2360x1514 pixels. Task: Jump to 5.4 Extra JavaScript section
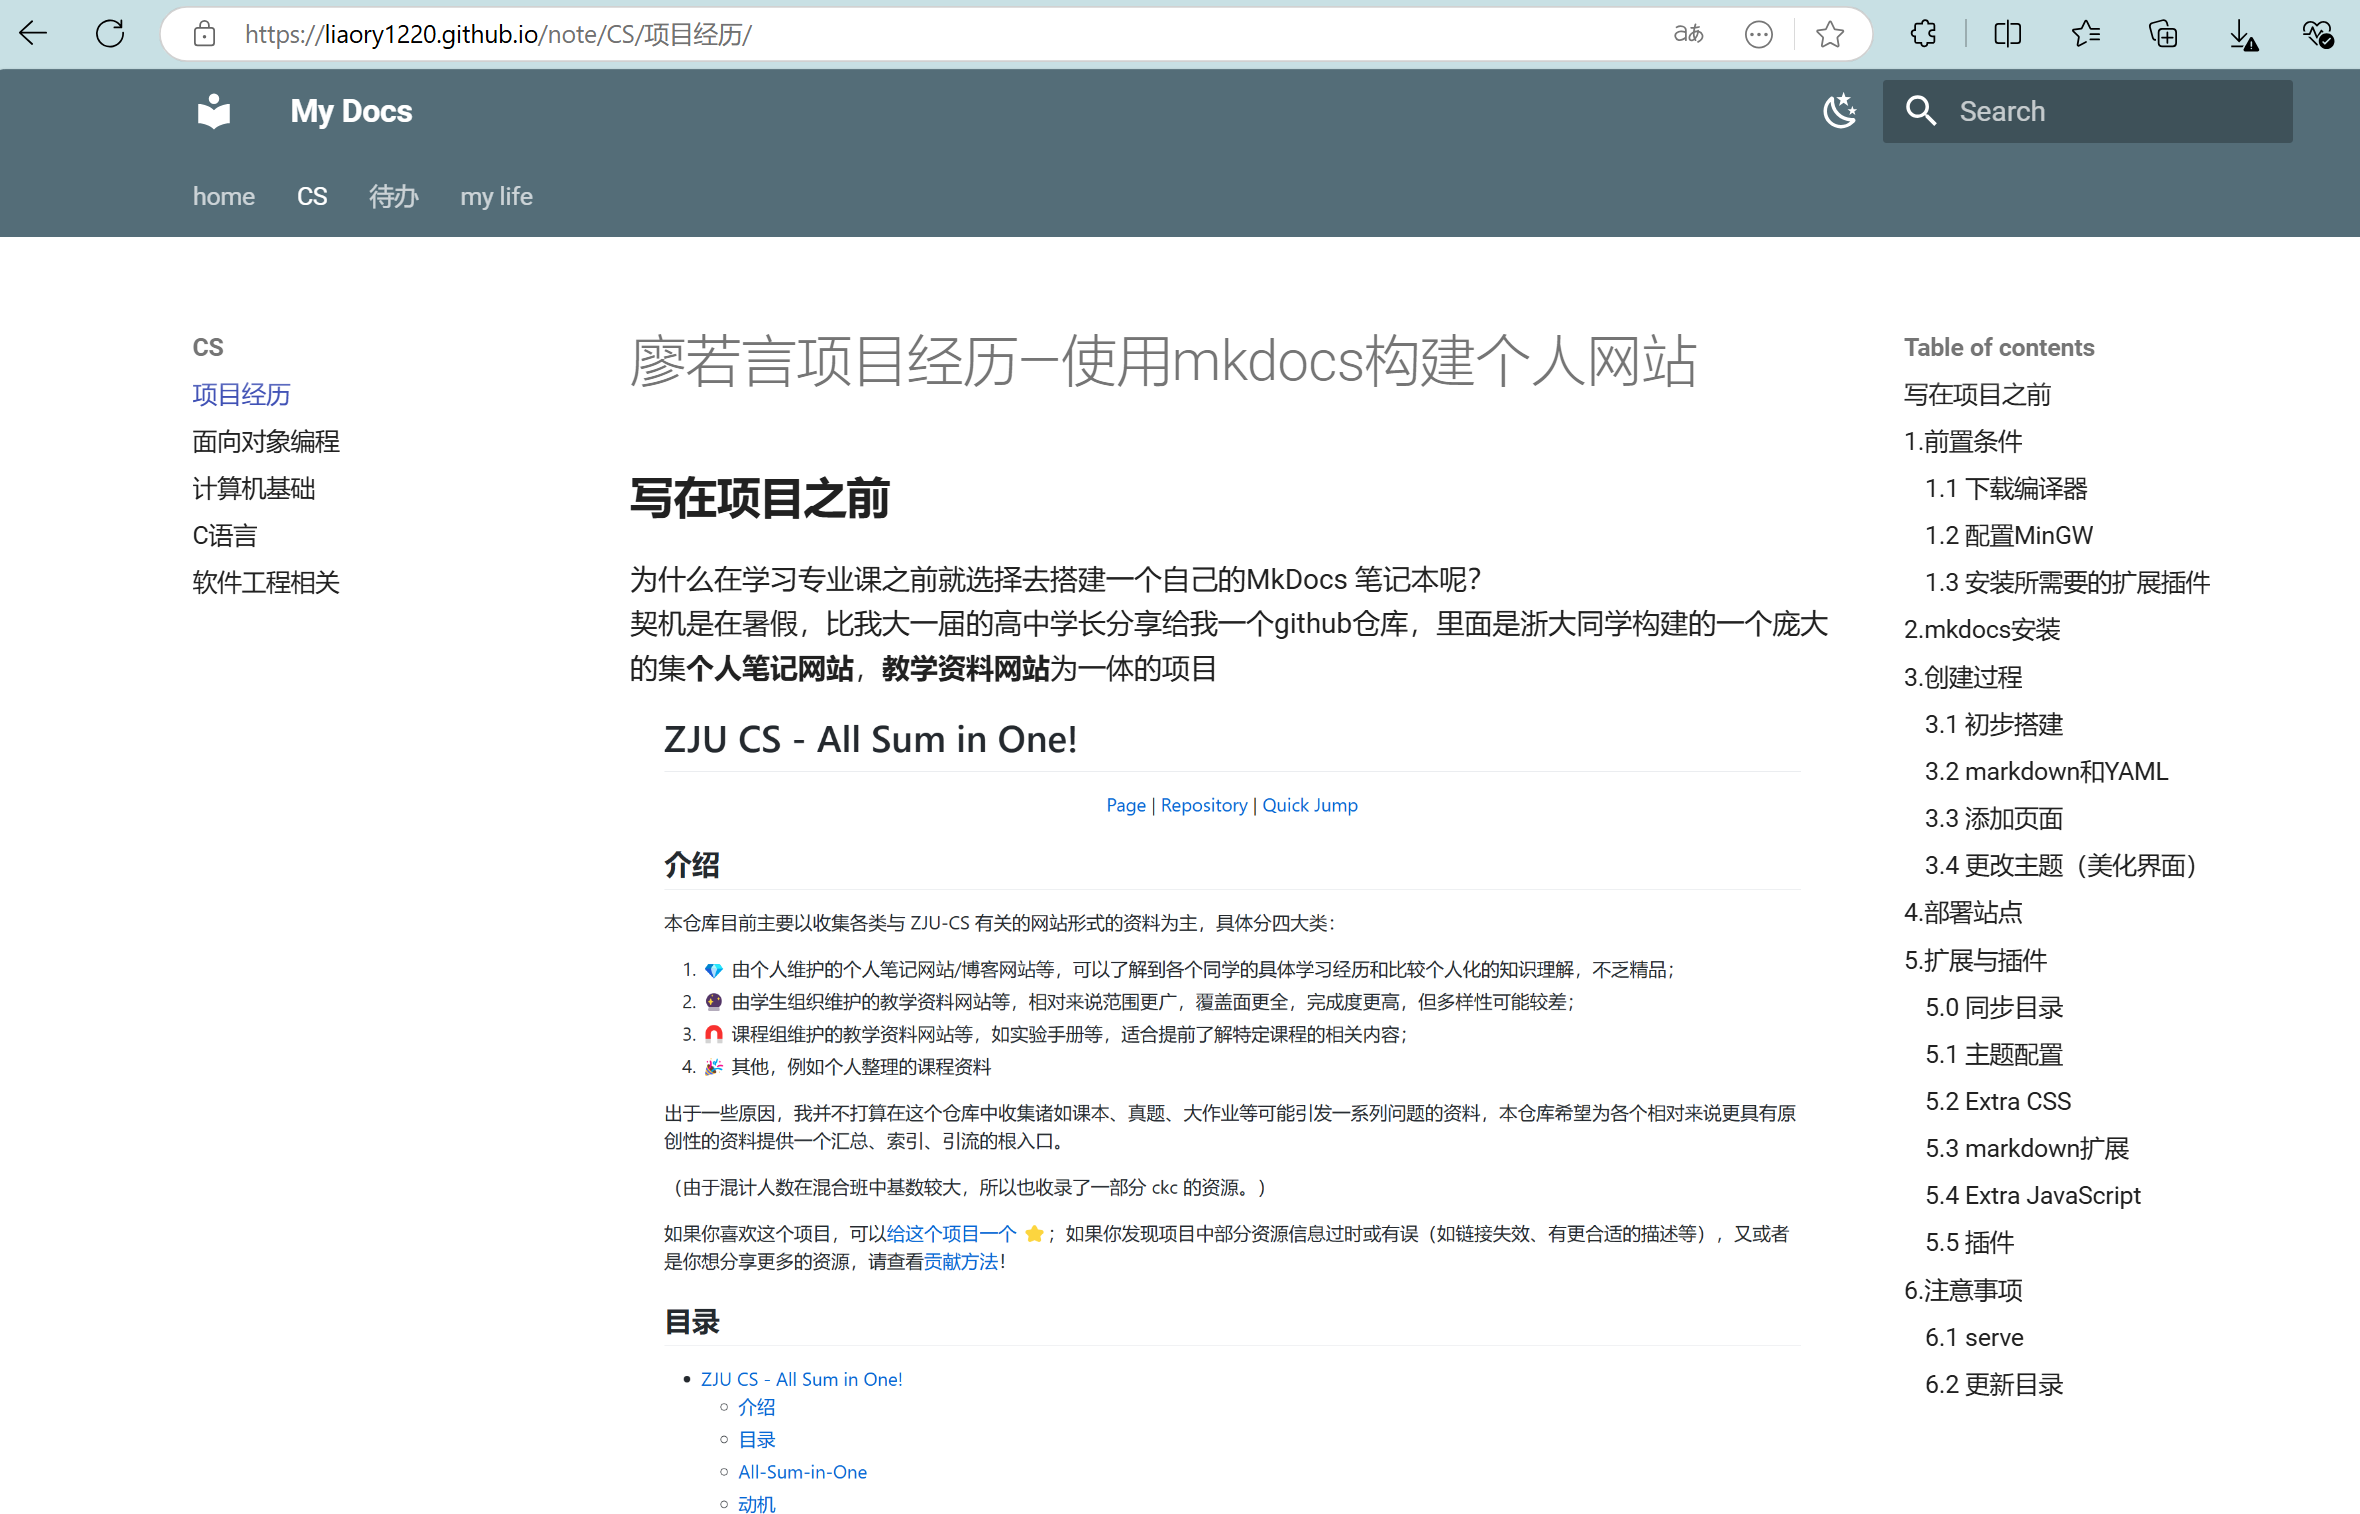point(2032,1195)
